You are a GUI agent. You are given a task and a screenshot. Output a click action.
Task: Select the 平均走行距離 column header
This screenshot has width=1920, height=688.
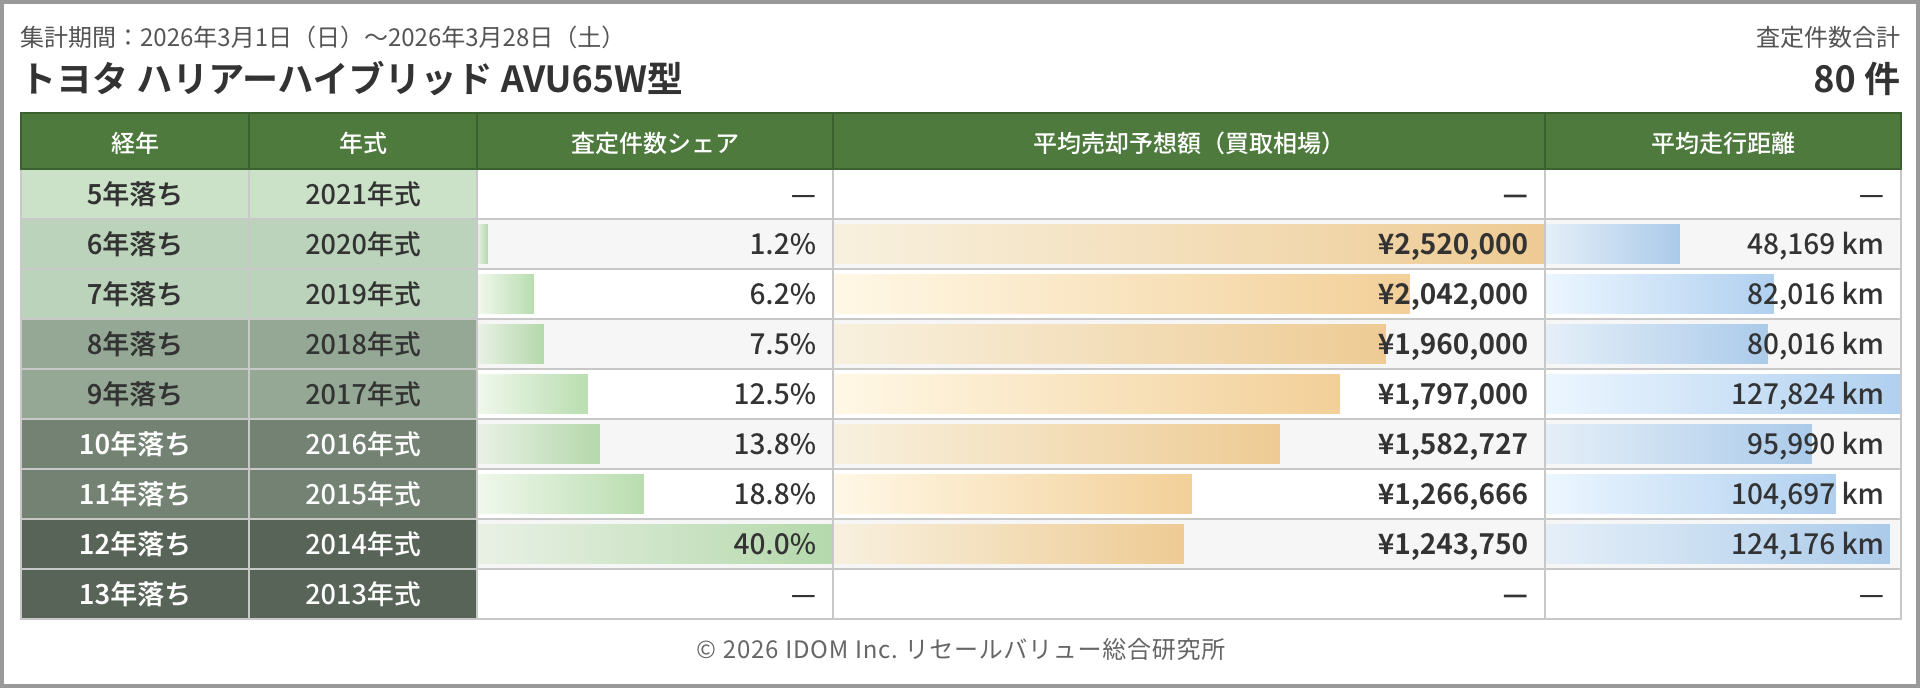1722,143
